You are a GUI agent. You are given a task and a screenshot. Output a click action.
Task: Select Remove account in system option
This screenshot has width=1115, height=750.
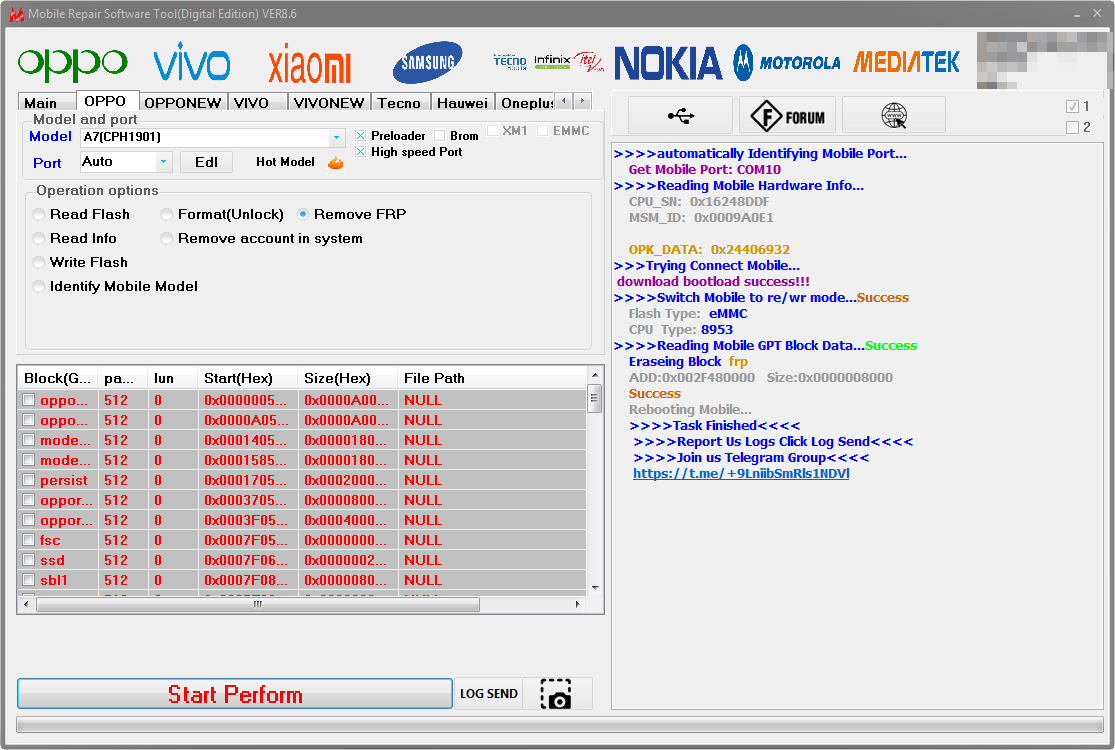[x=167, y=239]
